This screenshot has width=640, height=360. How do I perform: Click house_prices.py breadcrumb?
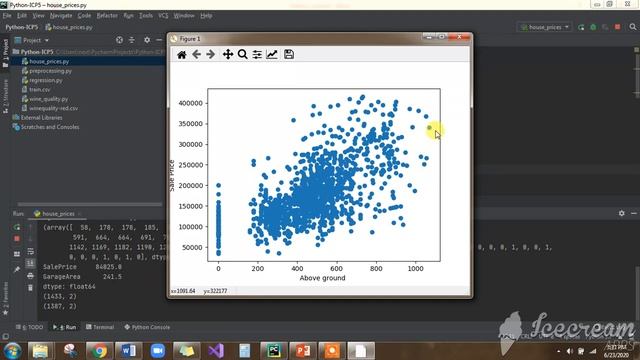coord(69,27)
